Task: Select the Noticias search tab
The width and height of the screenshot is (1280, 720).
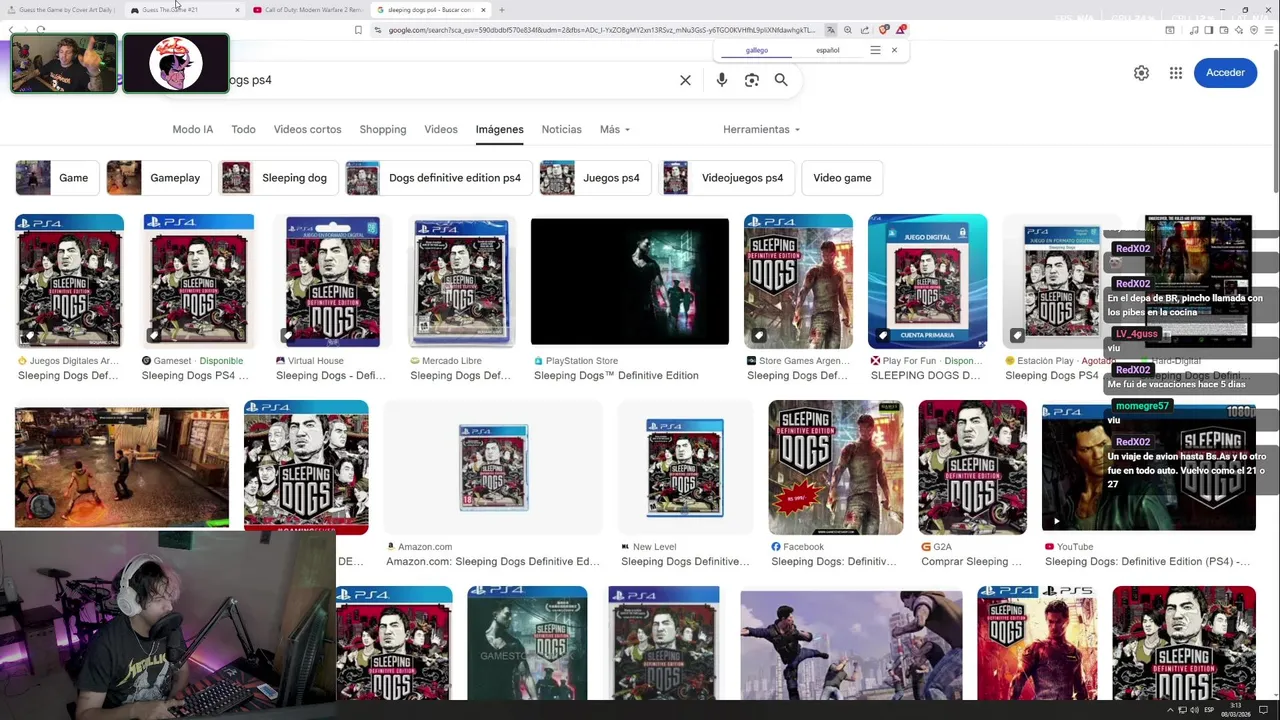Action: click(x=561, y=129)
